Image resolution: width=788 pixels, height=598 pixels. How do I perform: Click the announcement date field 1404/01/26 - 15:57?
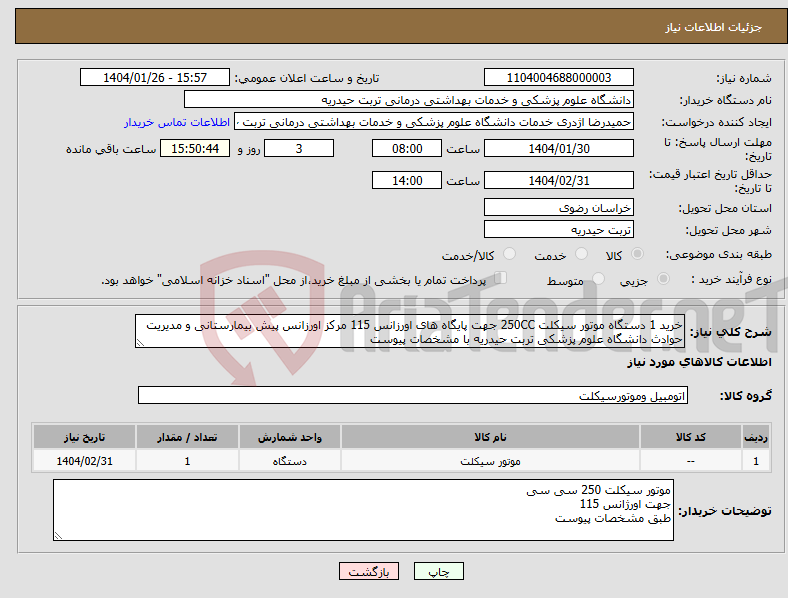155,77
